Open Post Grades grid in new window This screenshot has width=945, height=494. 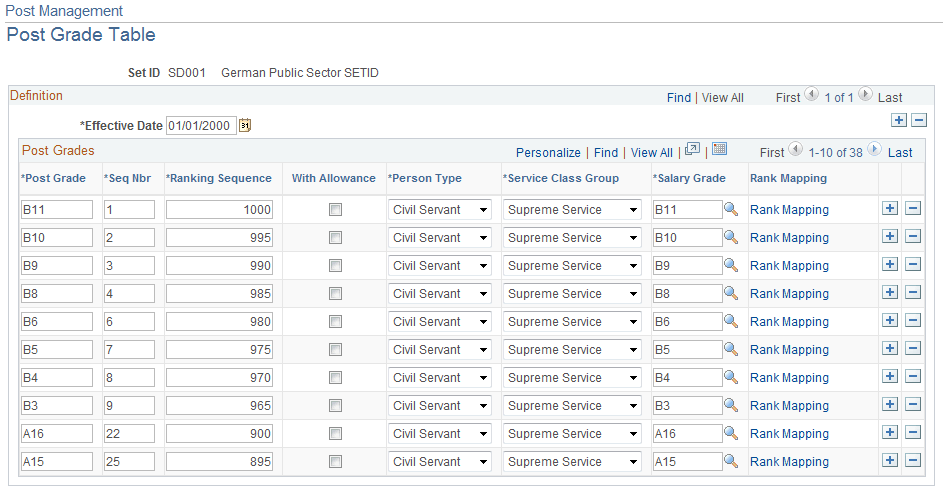(692, 149)
